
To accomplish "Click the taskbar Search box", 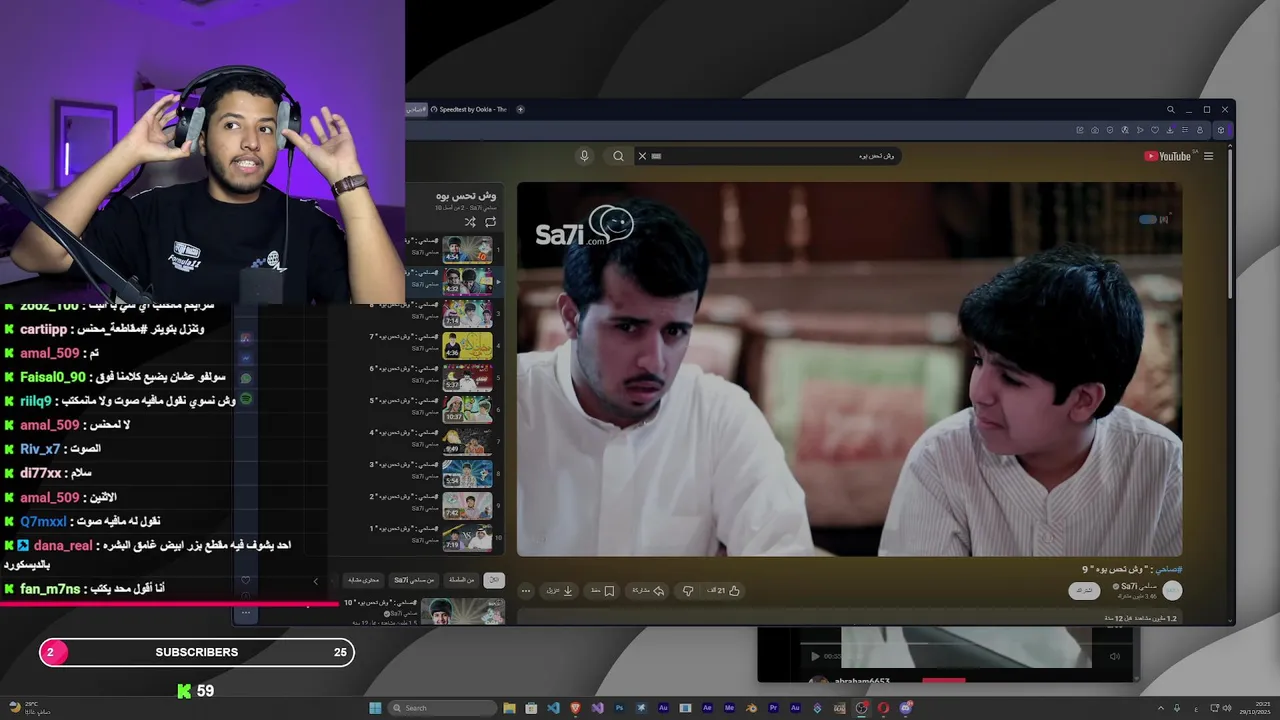I will click(x=440, y=708).
